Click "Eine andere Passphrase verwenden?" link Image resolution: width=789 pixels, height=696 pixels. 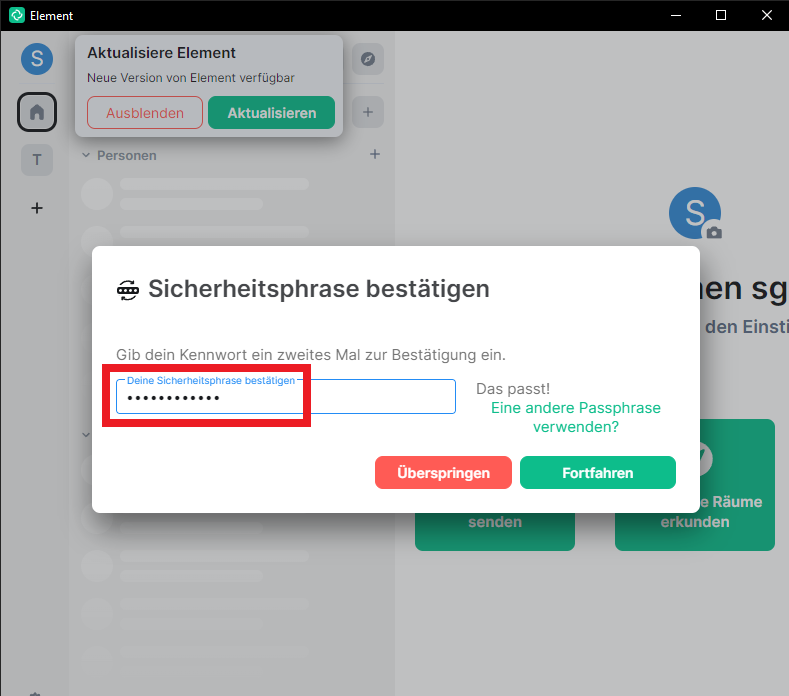[575, 417]
